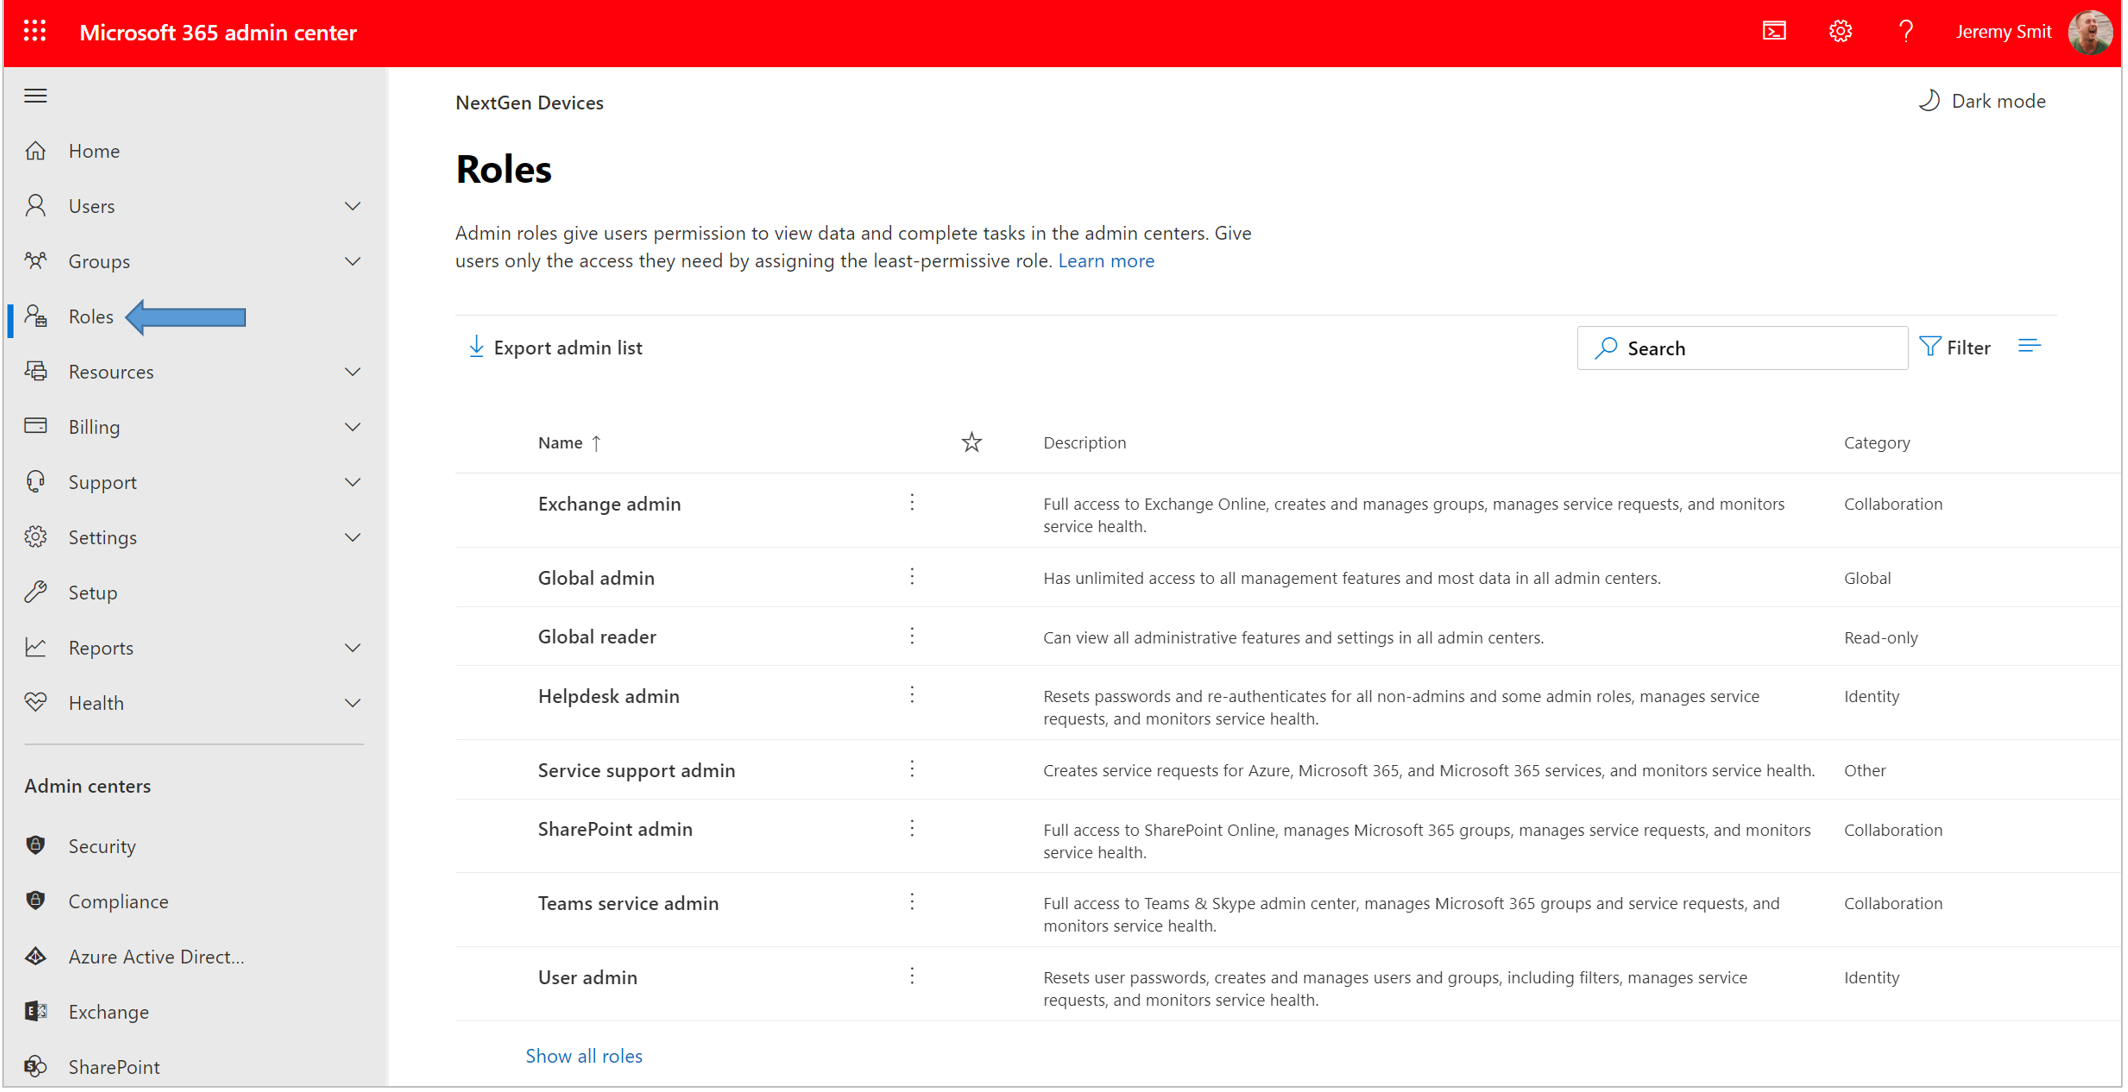Expand the Resources menu chevron

point(353,372)
